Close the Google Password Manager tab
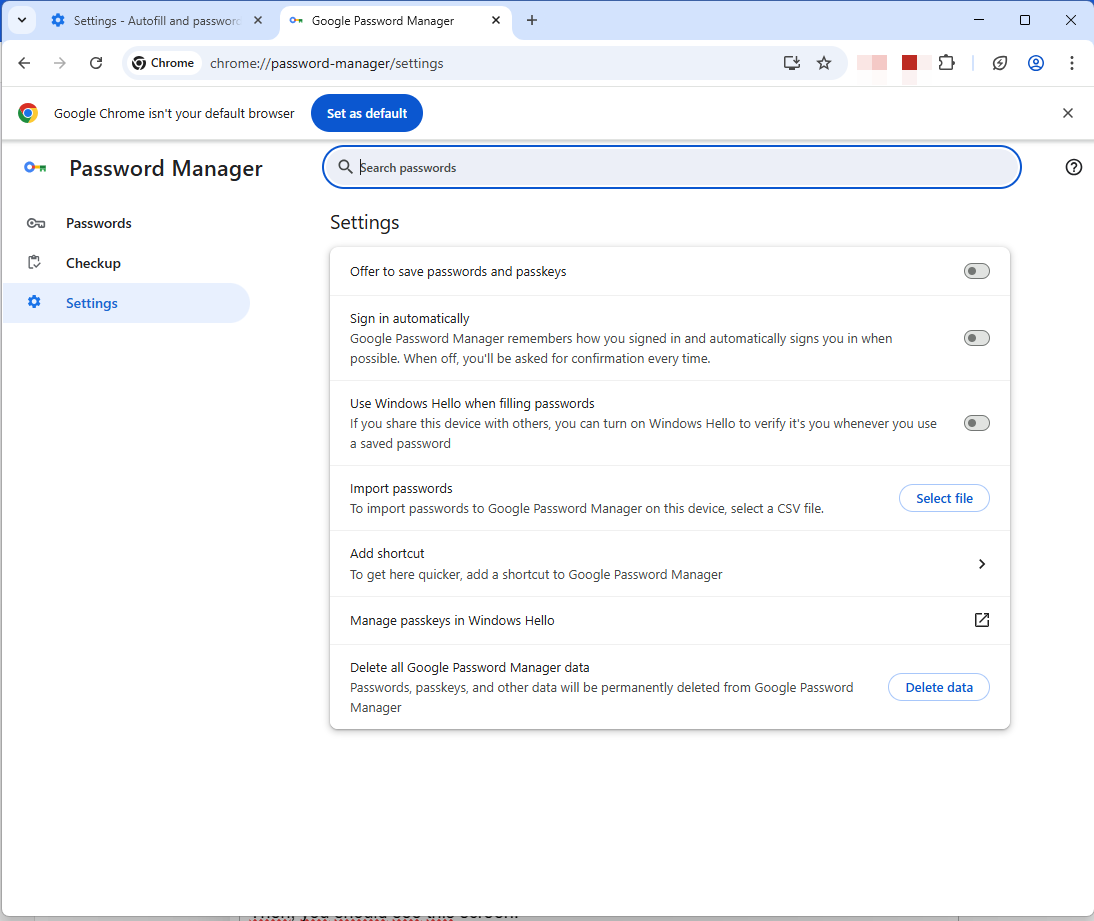The height and width of the screenshot is (921, 1094). point(496,20)
